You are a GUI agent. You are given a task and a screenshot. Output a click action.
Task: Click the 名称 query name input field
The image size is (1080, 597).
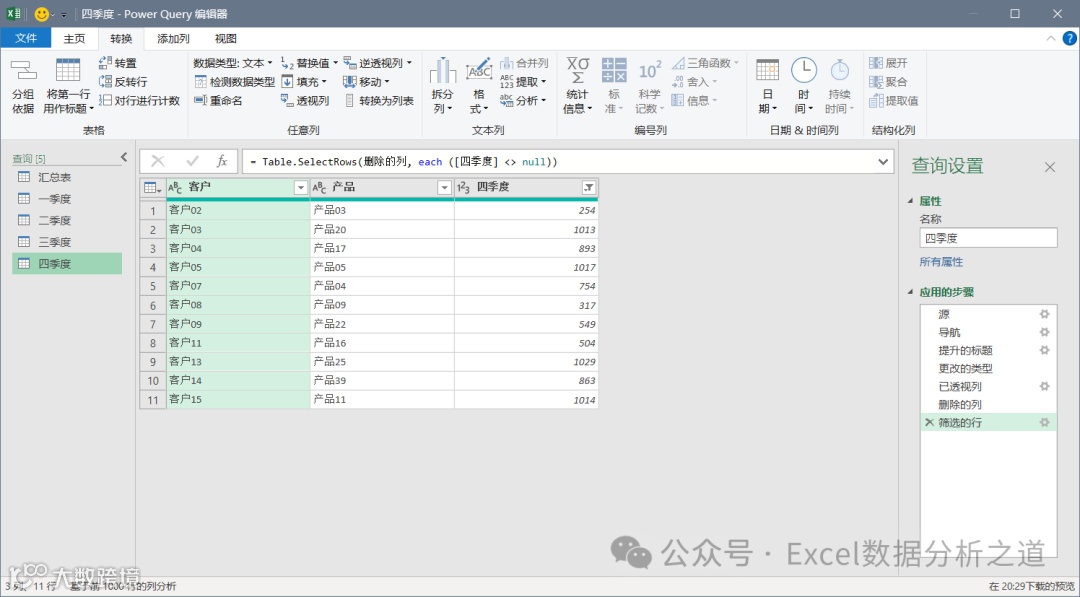pos(988,238)
